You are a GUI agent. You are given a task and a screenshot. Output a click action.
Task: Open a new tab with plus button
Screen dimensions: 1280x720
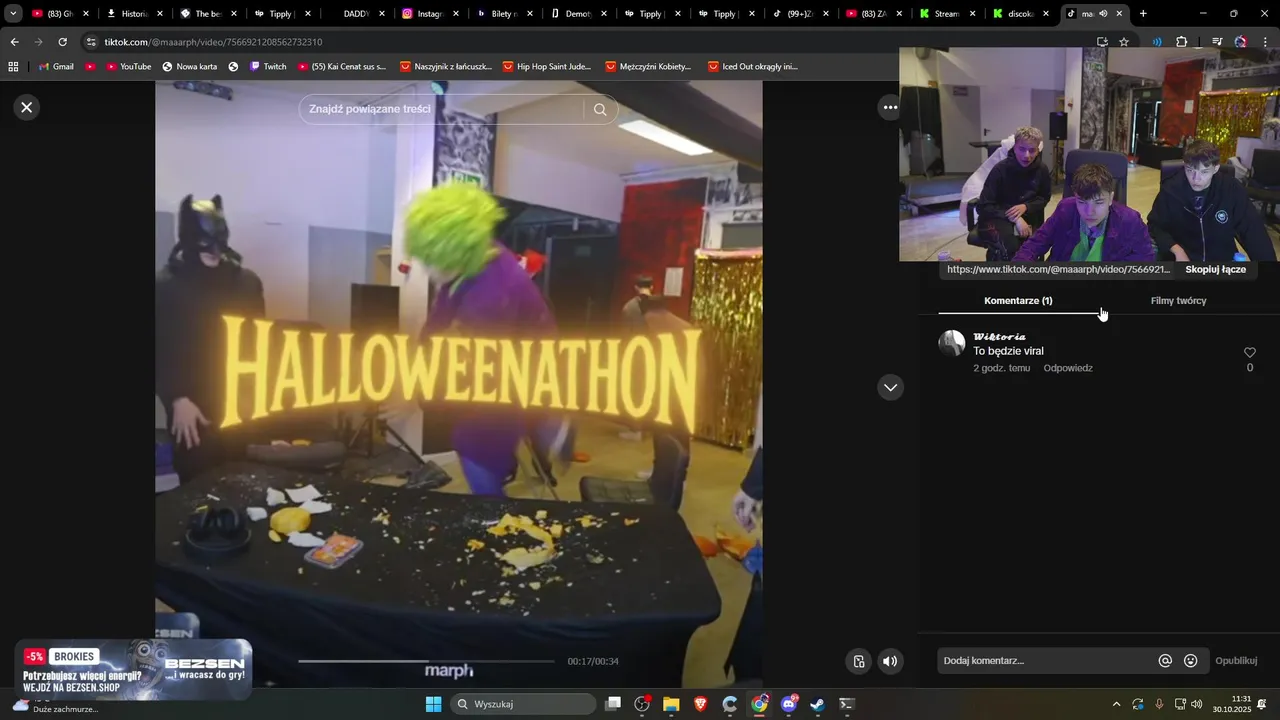tap(1143, 14)
